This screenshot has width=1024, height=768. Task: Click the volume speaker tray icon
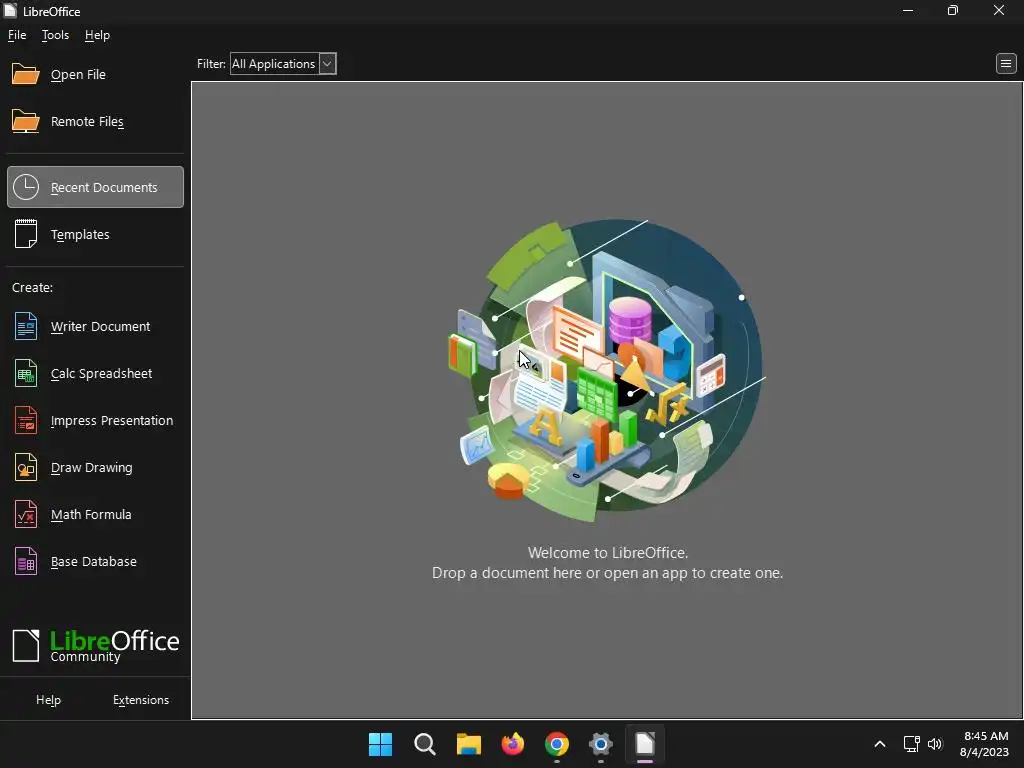935,744
